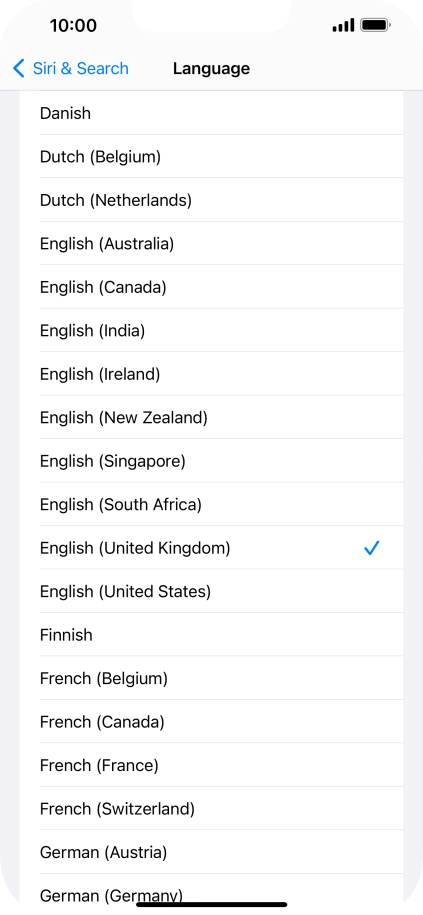Image resolution: width=423 pixels, height=915 pixels.
Task: Select English (Ireland) language
Action: coord(211,374)
